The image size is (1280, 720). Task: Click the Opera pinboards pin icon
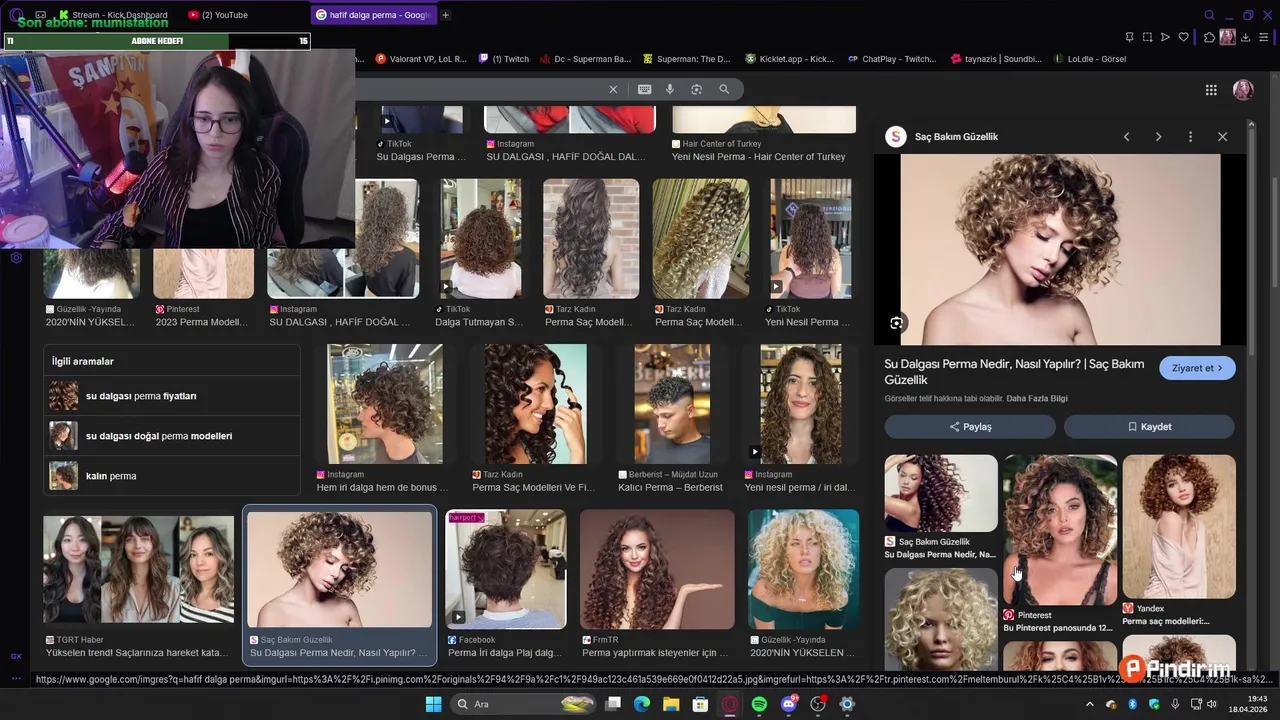tap(1129, 37)
